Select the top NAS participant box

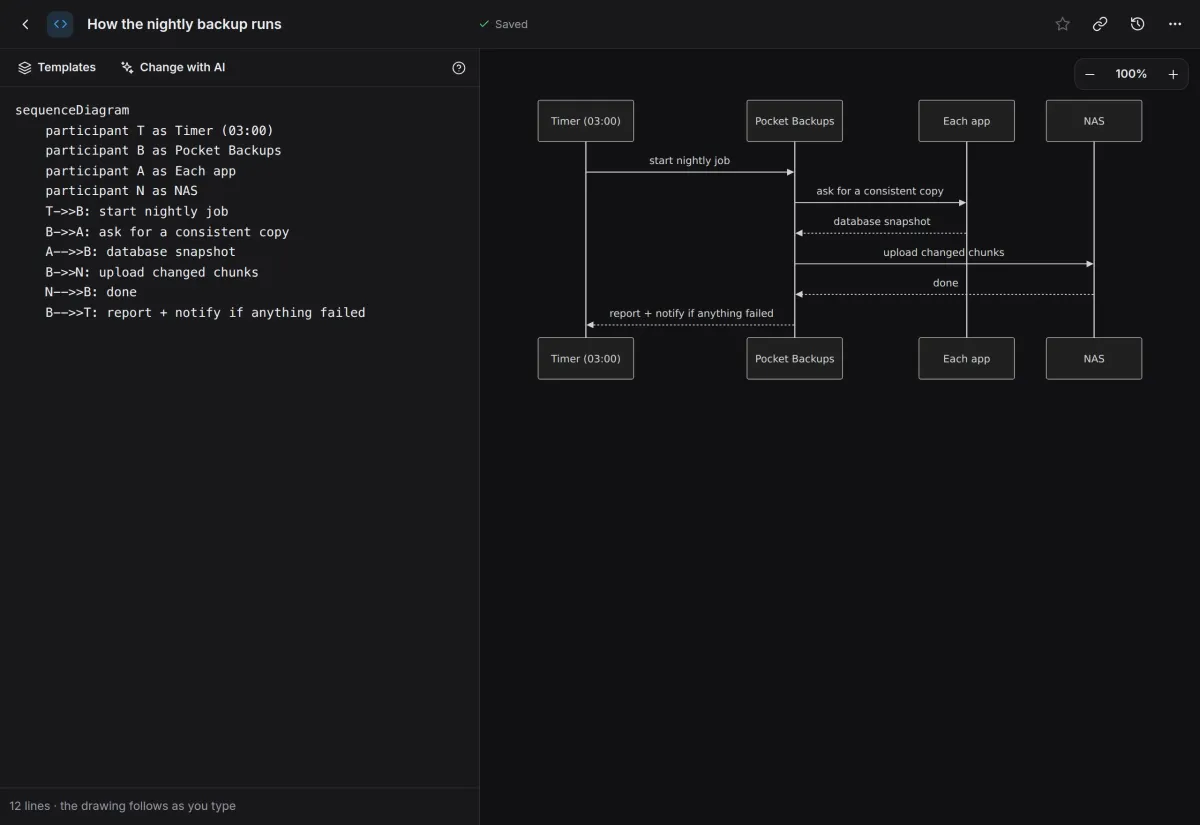coord(1094,121)
